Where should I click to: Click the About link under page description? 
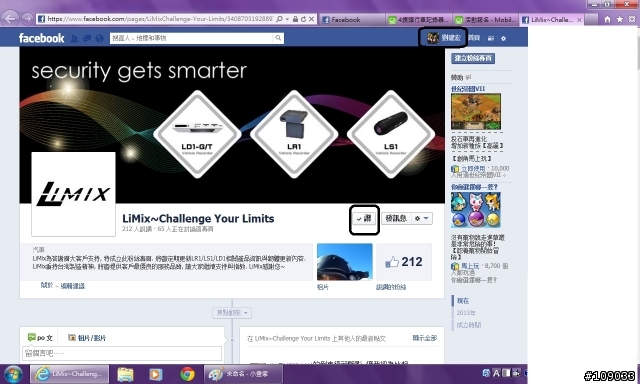click(47, 286)
